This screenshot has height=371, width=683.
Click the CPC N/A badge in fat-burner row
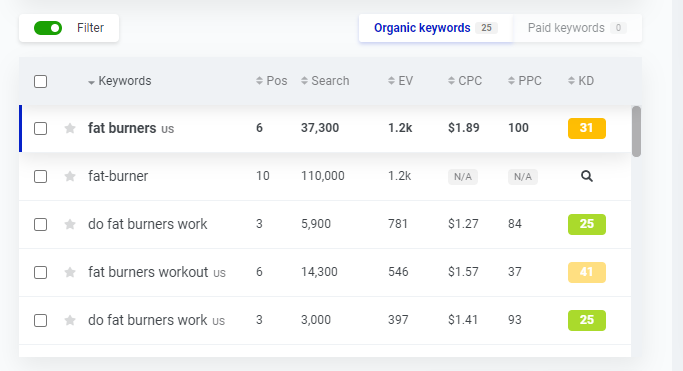463,176
